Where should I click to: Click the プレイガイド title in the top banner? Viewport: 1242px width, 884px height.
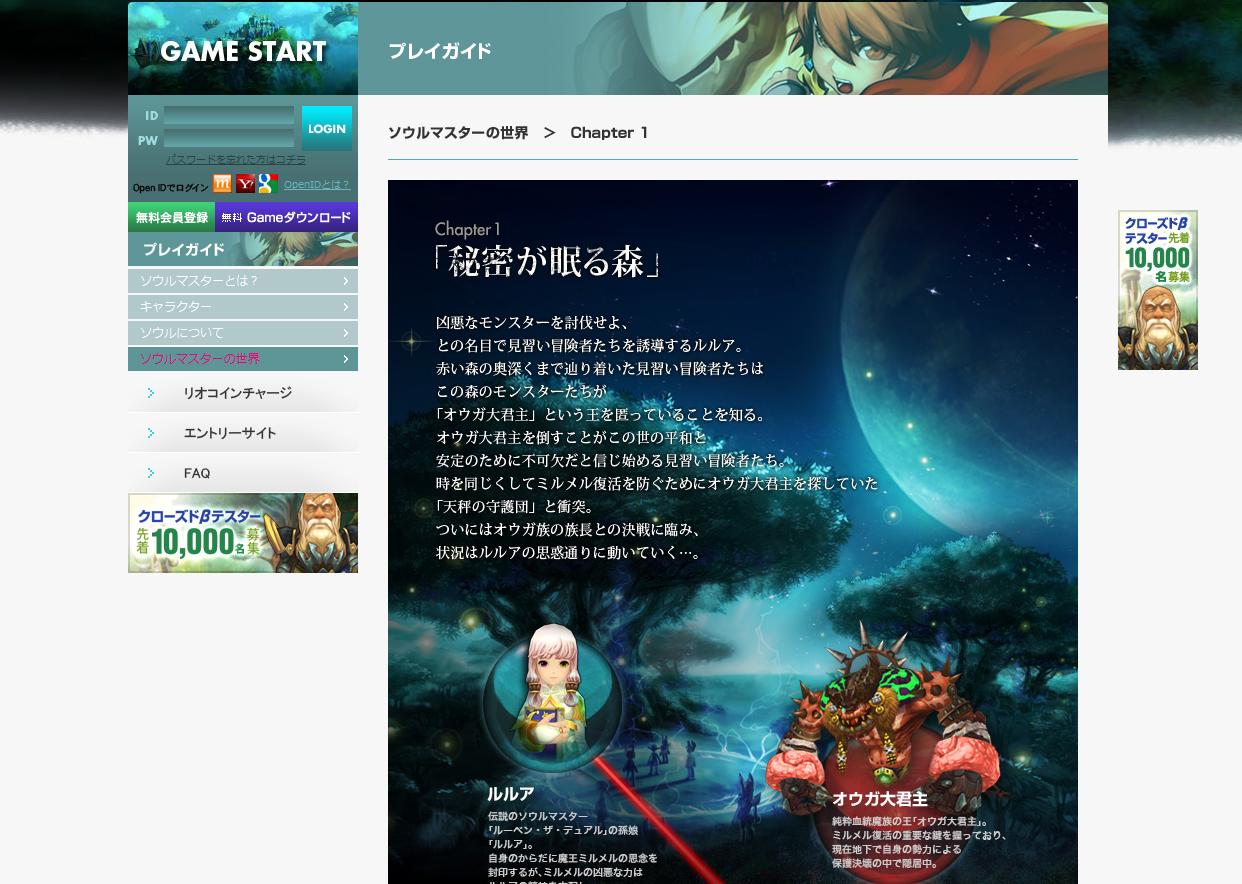click(440, 51)
